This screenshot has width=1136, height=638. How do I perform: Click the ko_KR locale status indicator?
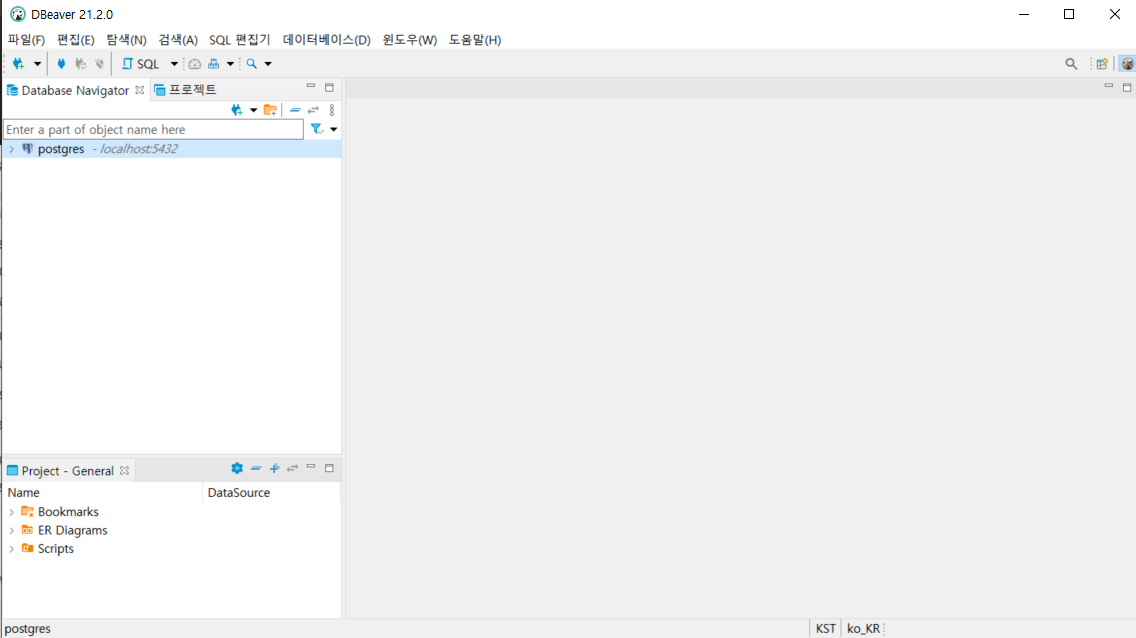863,629
